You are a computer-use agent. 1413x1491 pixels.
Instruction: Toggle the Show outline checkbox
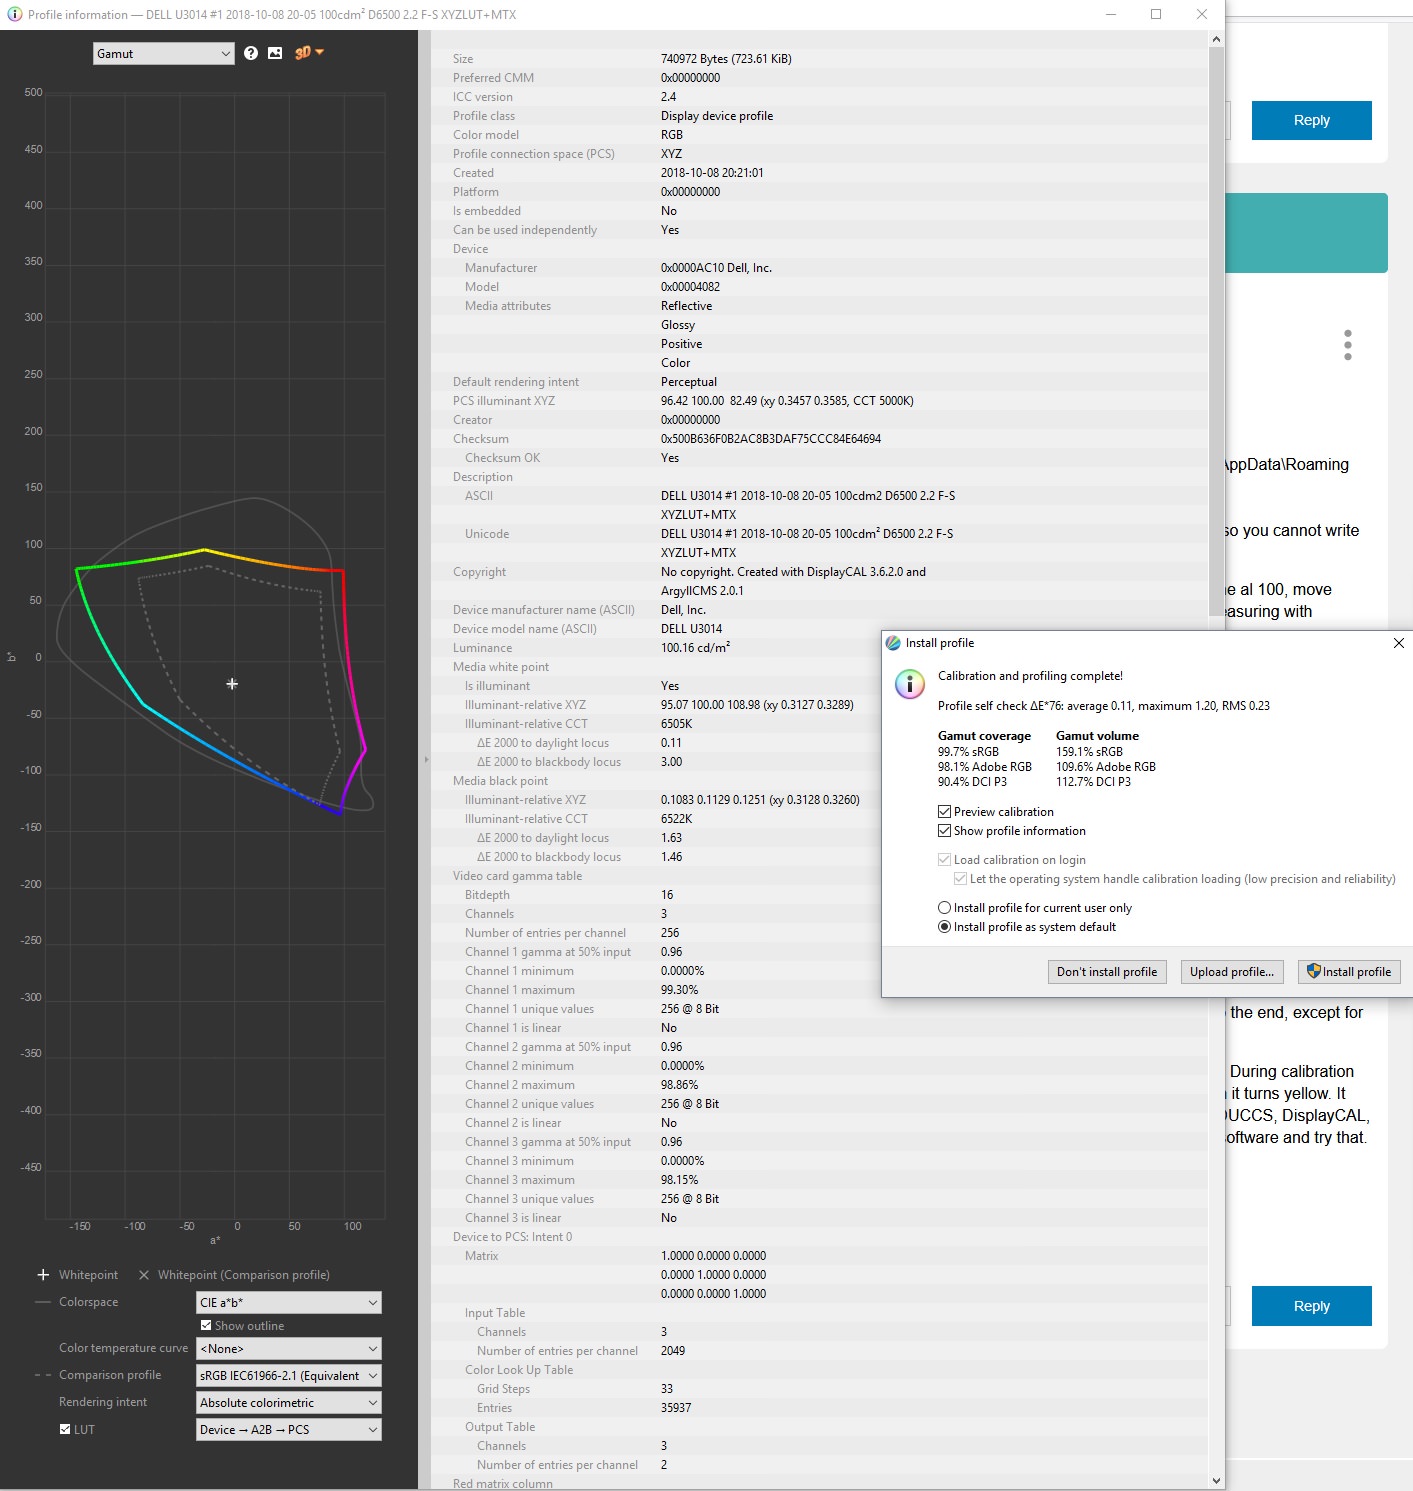click(206, 1326)
